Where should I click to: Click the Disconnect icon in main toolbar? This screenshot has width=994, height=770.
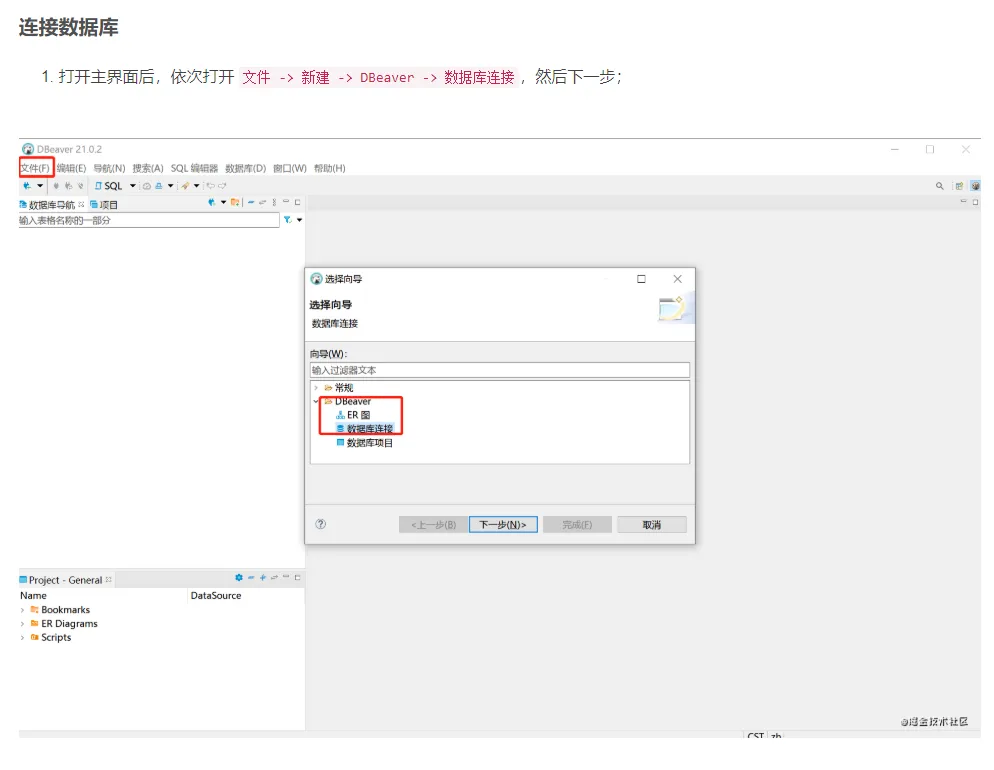click(81, 186)
